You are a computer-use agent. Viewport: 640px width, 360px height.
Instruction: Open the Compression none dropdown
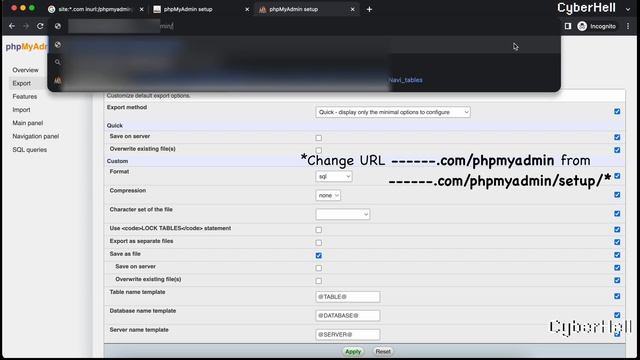click(x=328, y=196)
